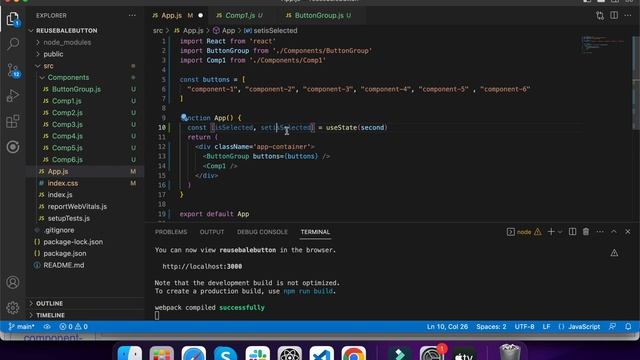640x360 pixels.
Task: Change the UTF-8 encoding setting
Action: click(x=524, y=327)
